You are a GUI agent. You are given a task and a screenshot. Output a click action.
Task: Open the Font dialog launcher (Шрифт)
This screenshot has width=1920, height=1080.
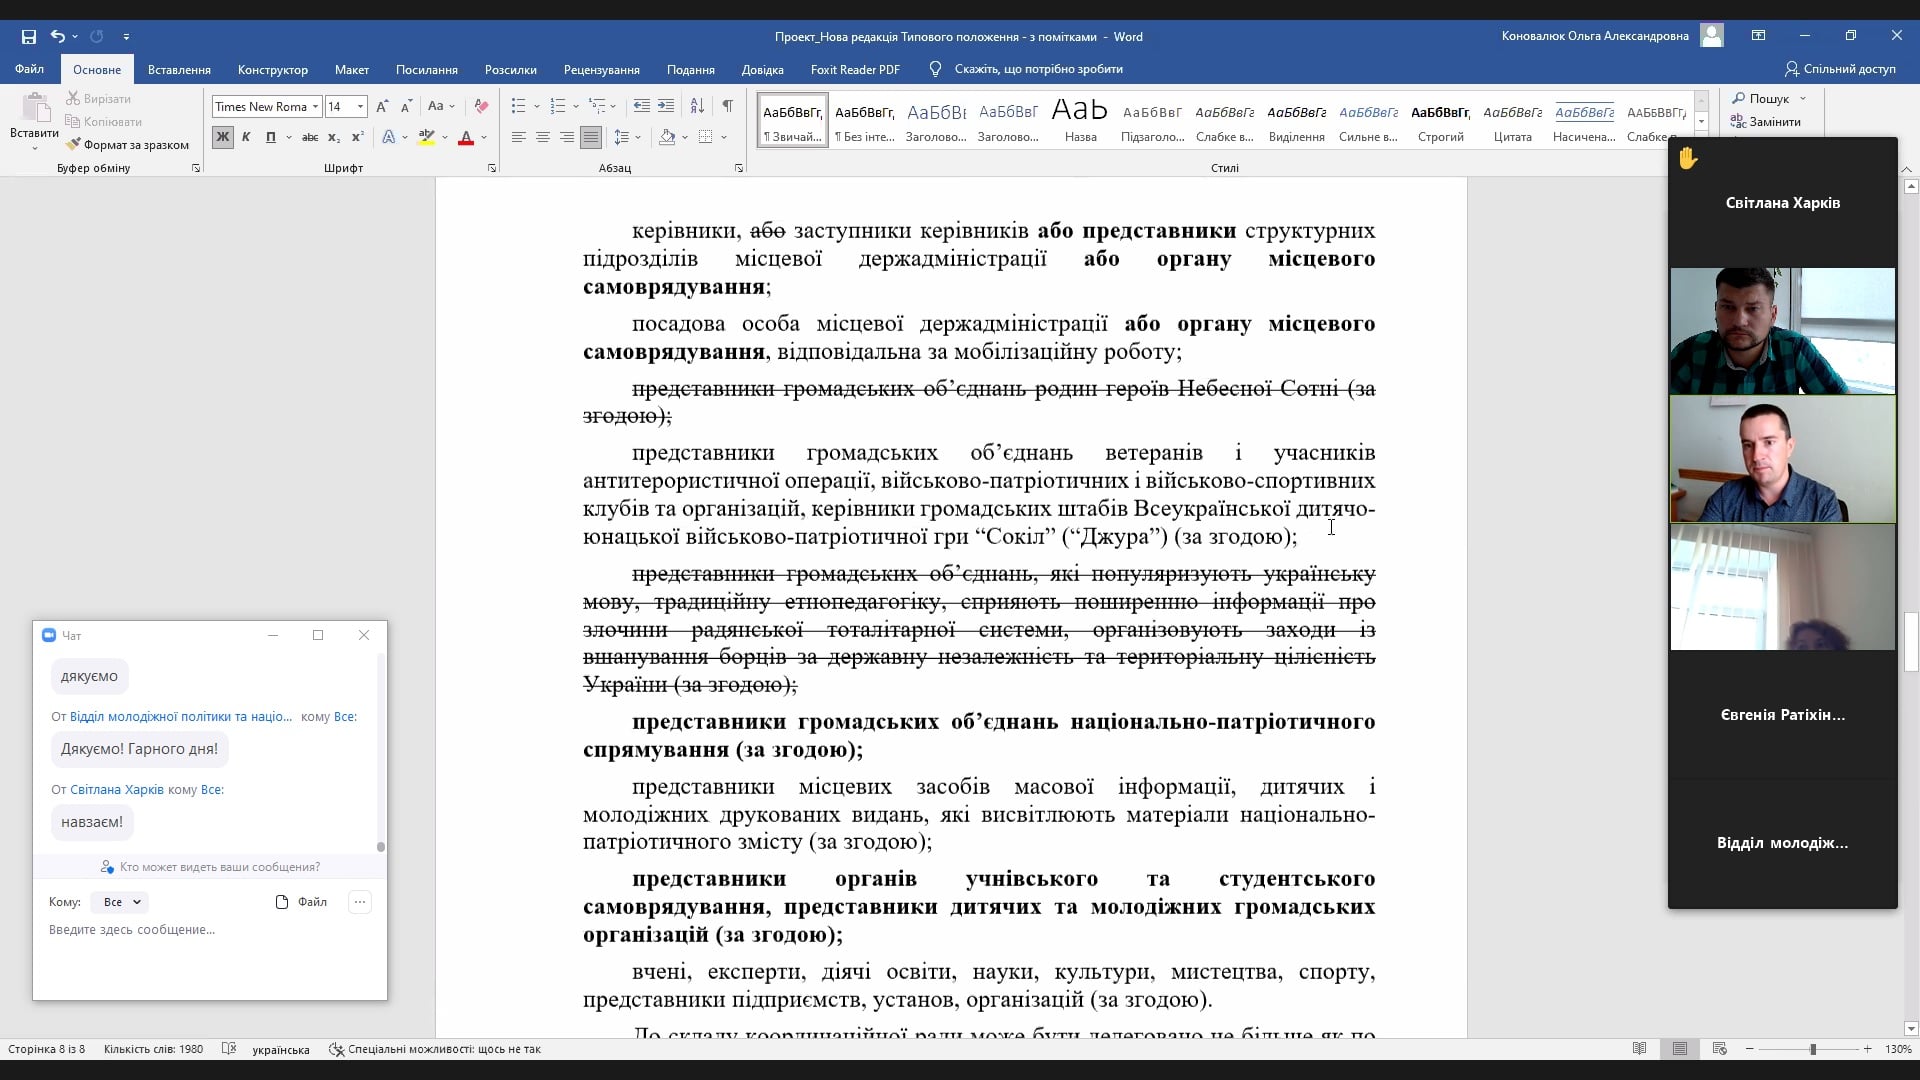[x=492, y=168]
